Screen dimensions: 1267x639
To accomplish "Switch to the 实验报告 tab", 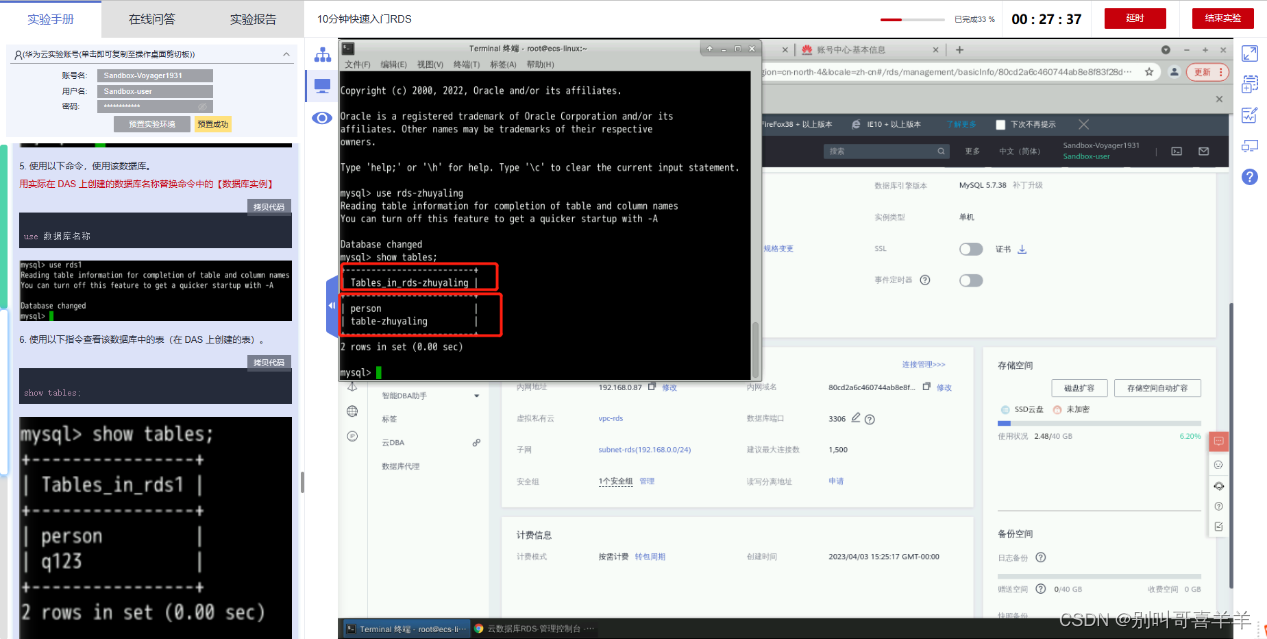I will click(253, 18).
